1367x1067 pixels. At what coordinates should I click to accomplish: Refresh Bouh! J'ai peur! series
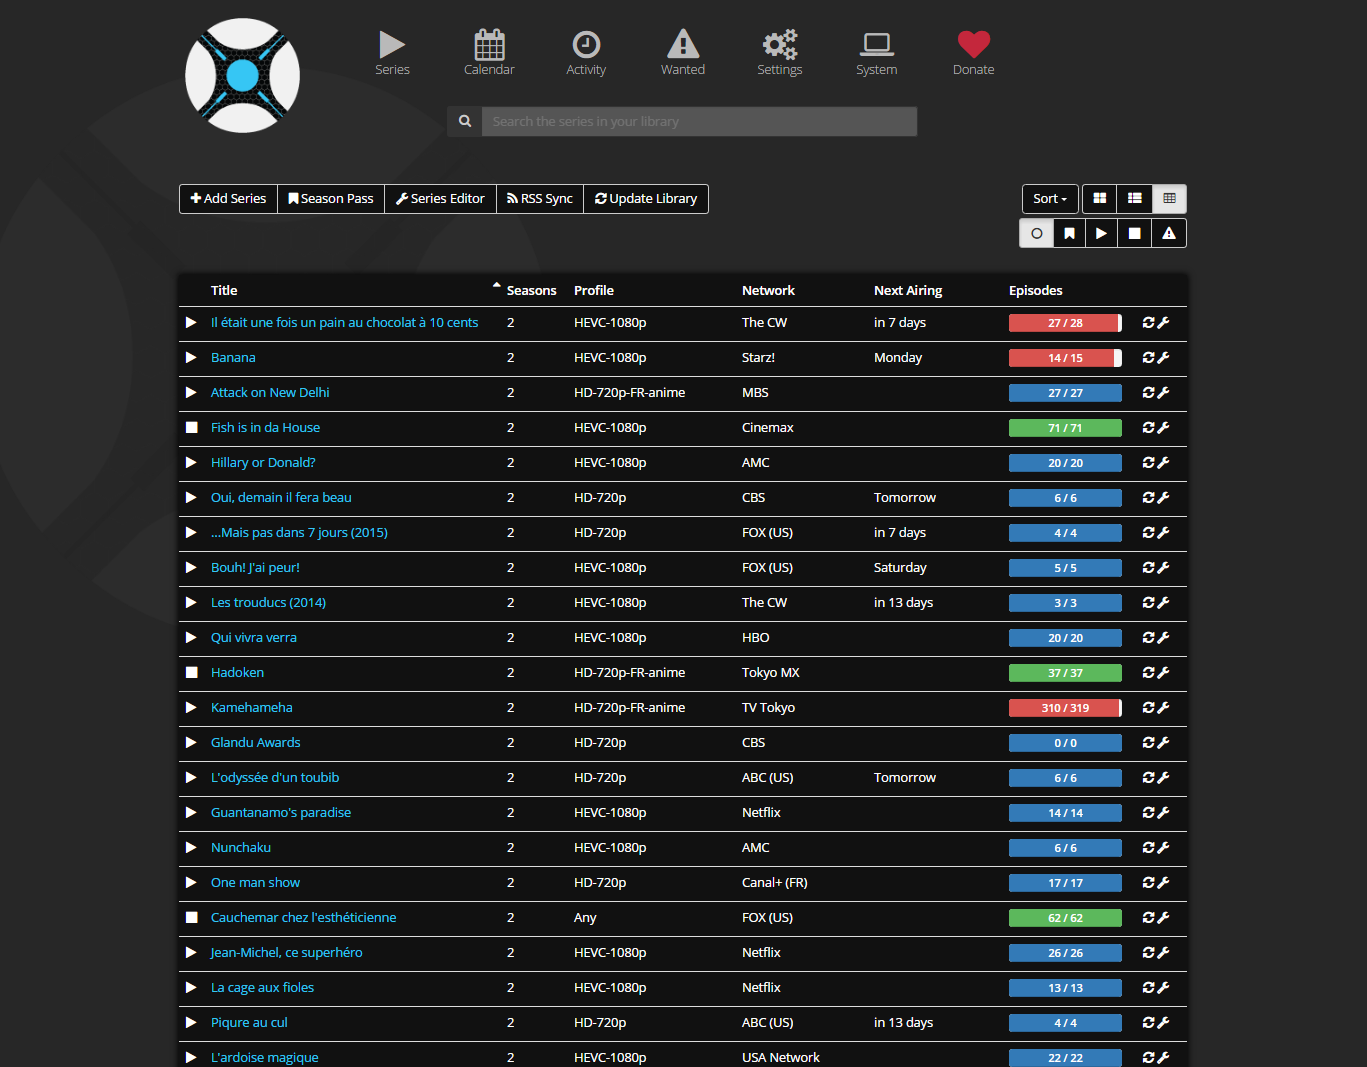(x=1148, y=568)
